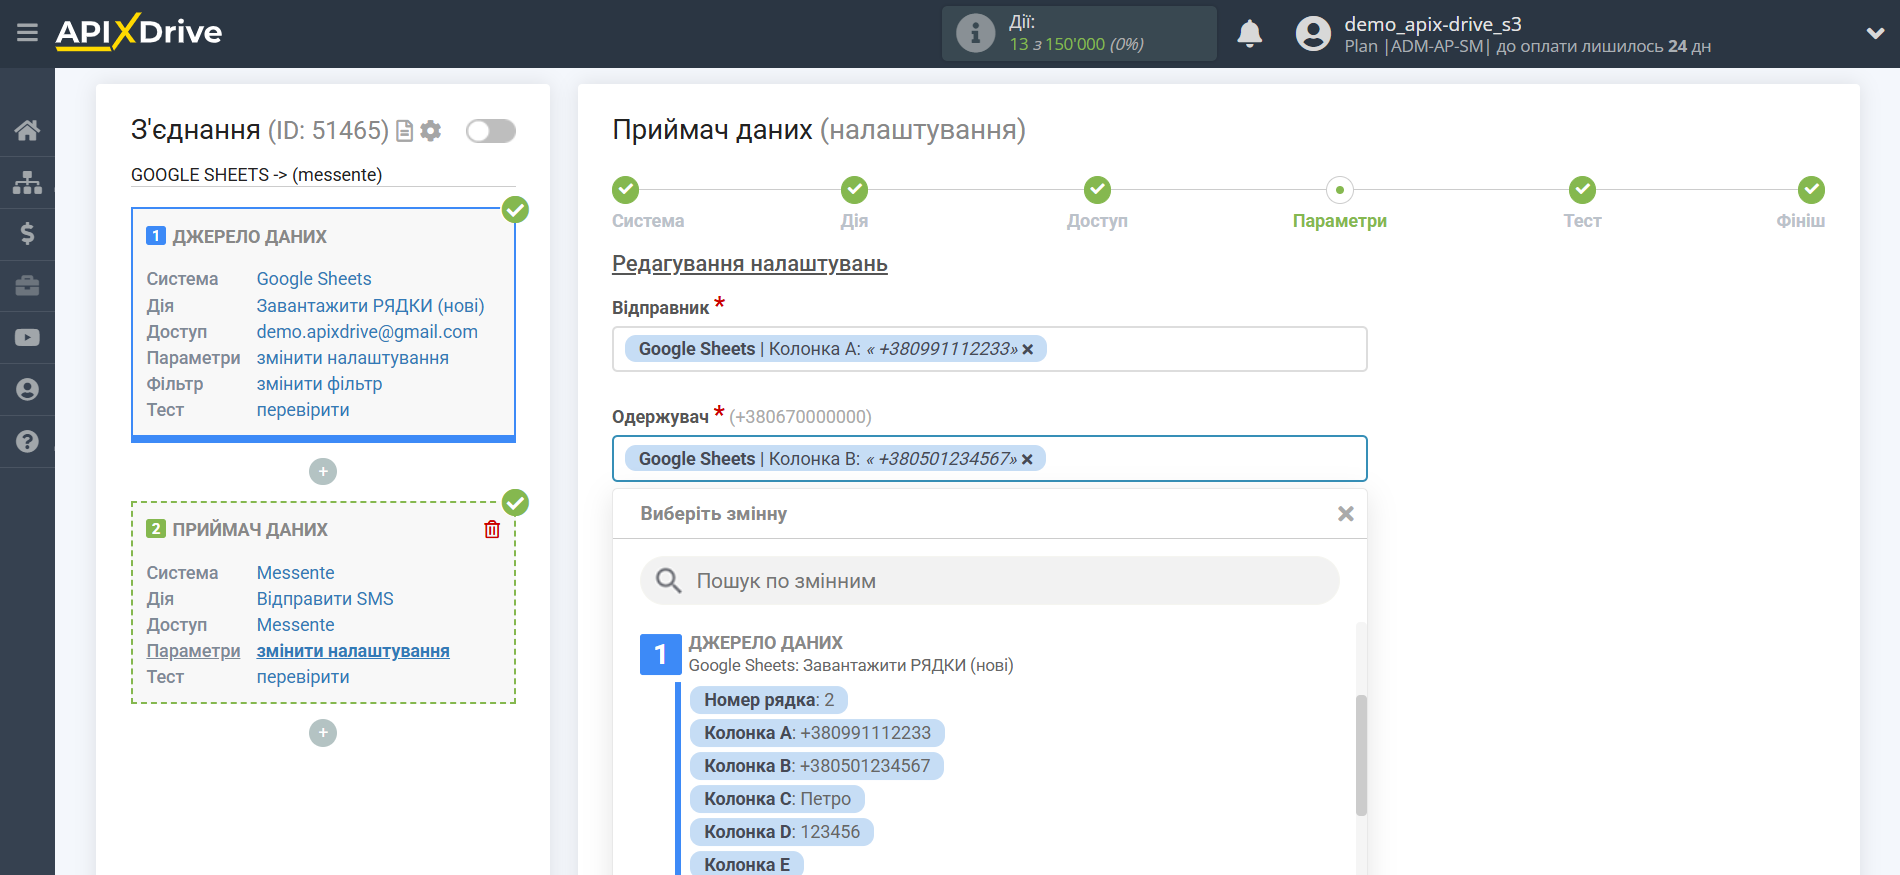Click перевірити link in data source block
This screenshot has height=875, width=1900.
tap(303, 410)
